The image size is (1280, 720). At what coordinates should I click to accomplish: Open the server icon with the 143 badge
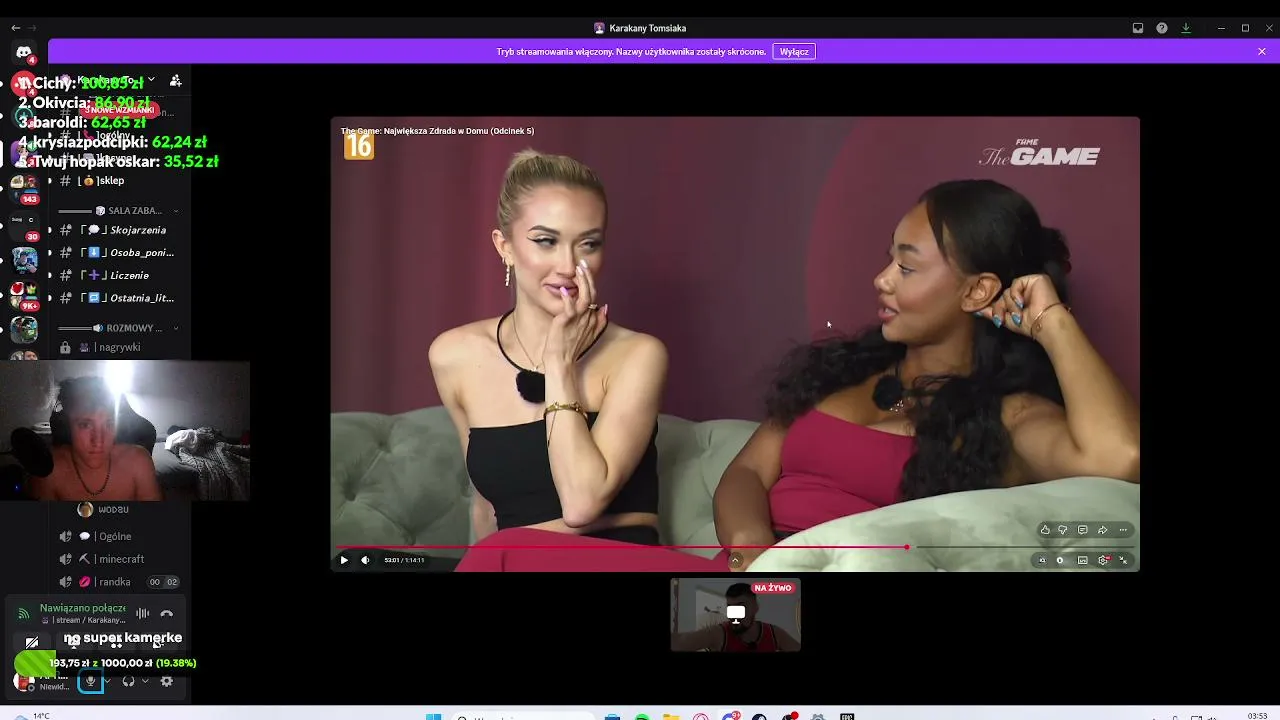[24, 188]
